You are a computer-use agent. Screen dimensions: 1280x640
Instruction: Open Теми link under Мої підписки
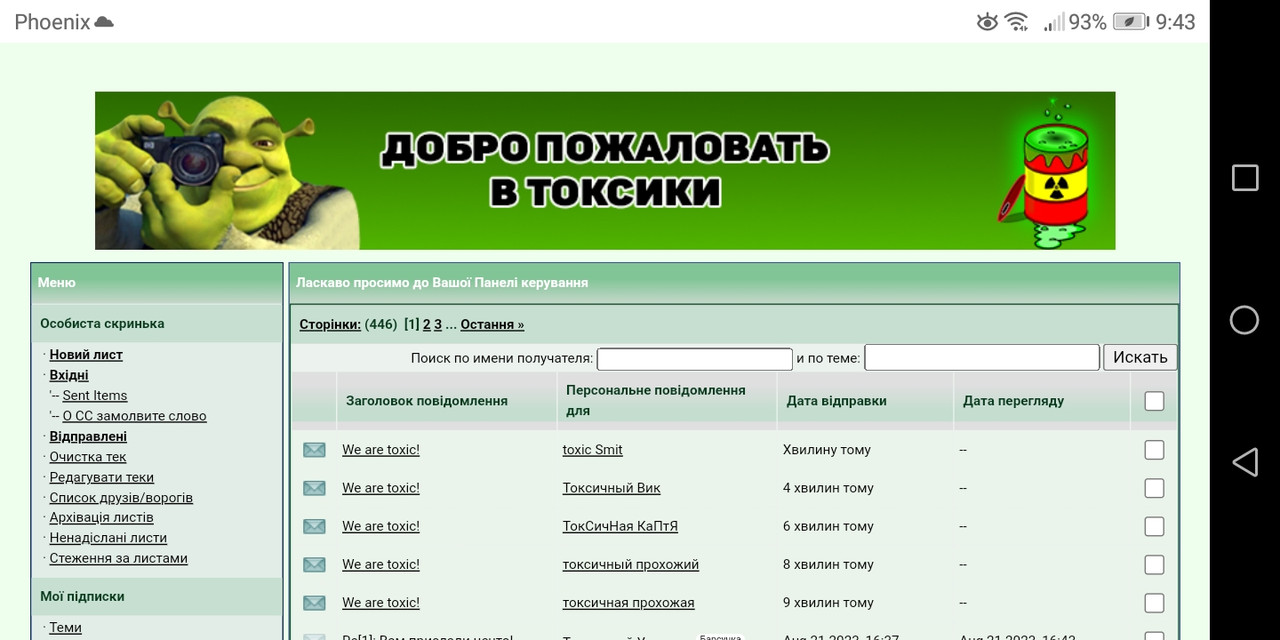pyautogui.click(x=66, y=628)
